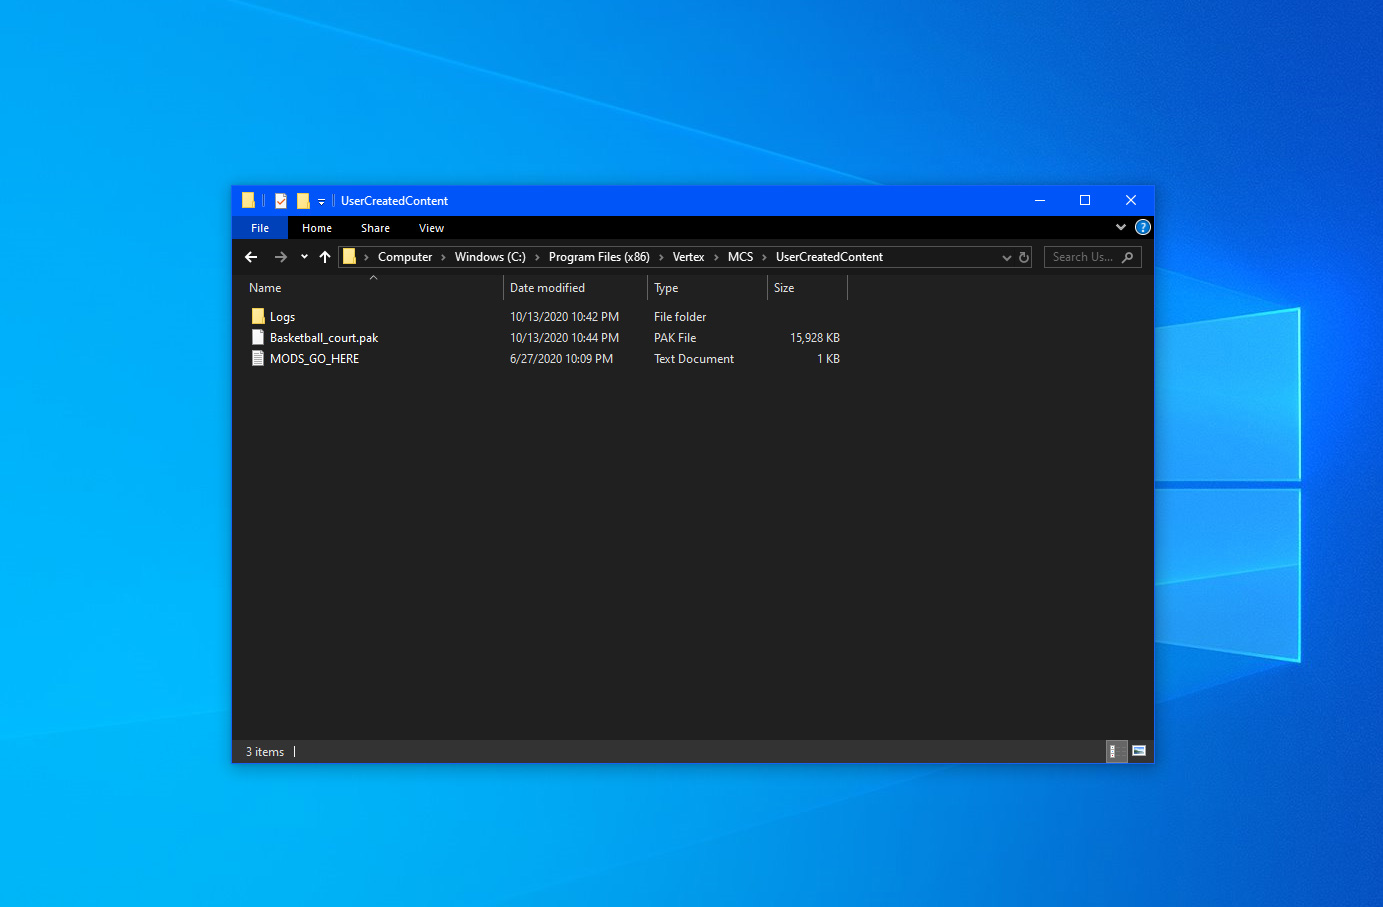Switch to details view layout

[x=1113, y=751]
